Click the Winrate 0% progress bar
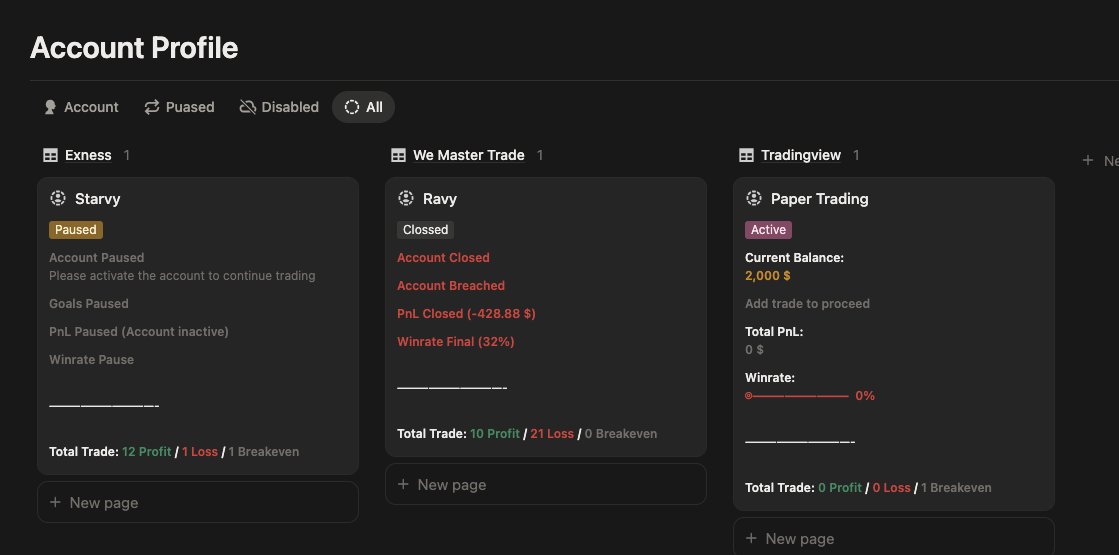 pos(797,396)
